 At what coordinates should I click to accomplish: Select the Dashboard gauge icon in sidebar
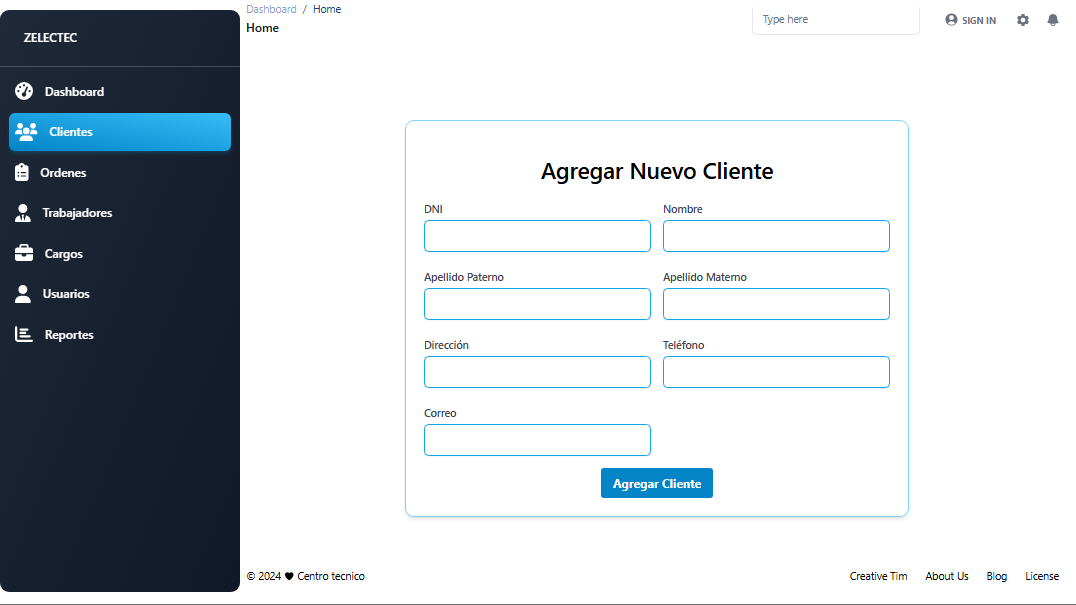(24, 91)
